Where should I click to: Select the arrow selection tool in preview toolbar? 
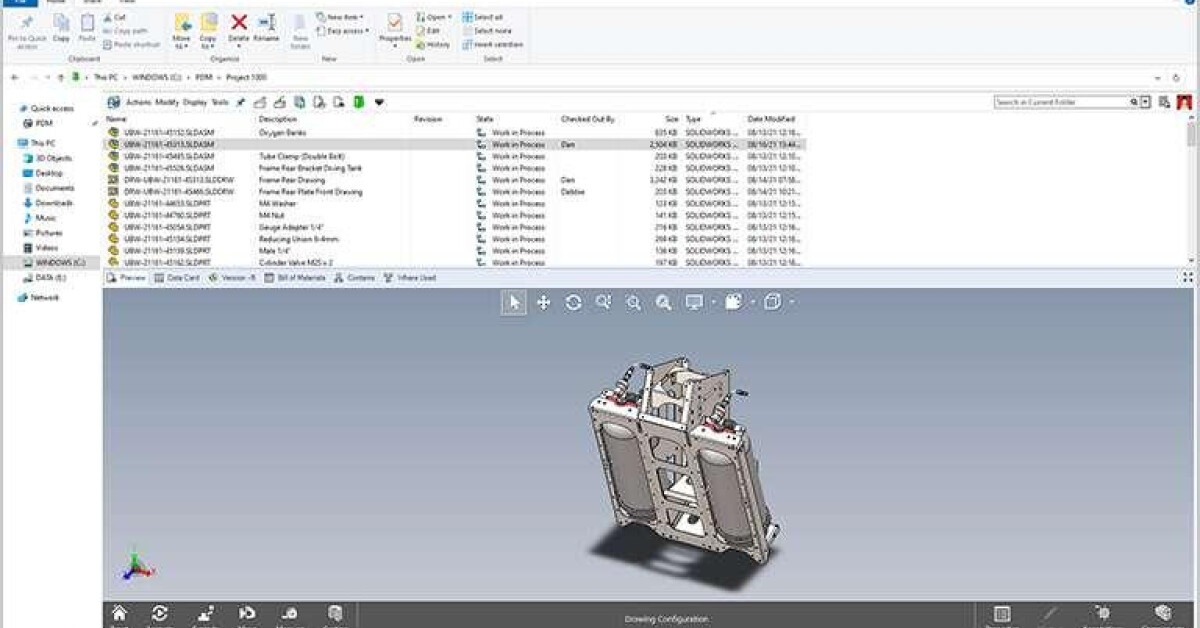tap(513, 302)
